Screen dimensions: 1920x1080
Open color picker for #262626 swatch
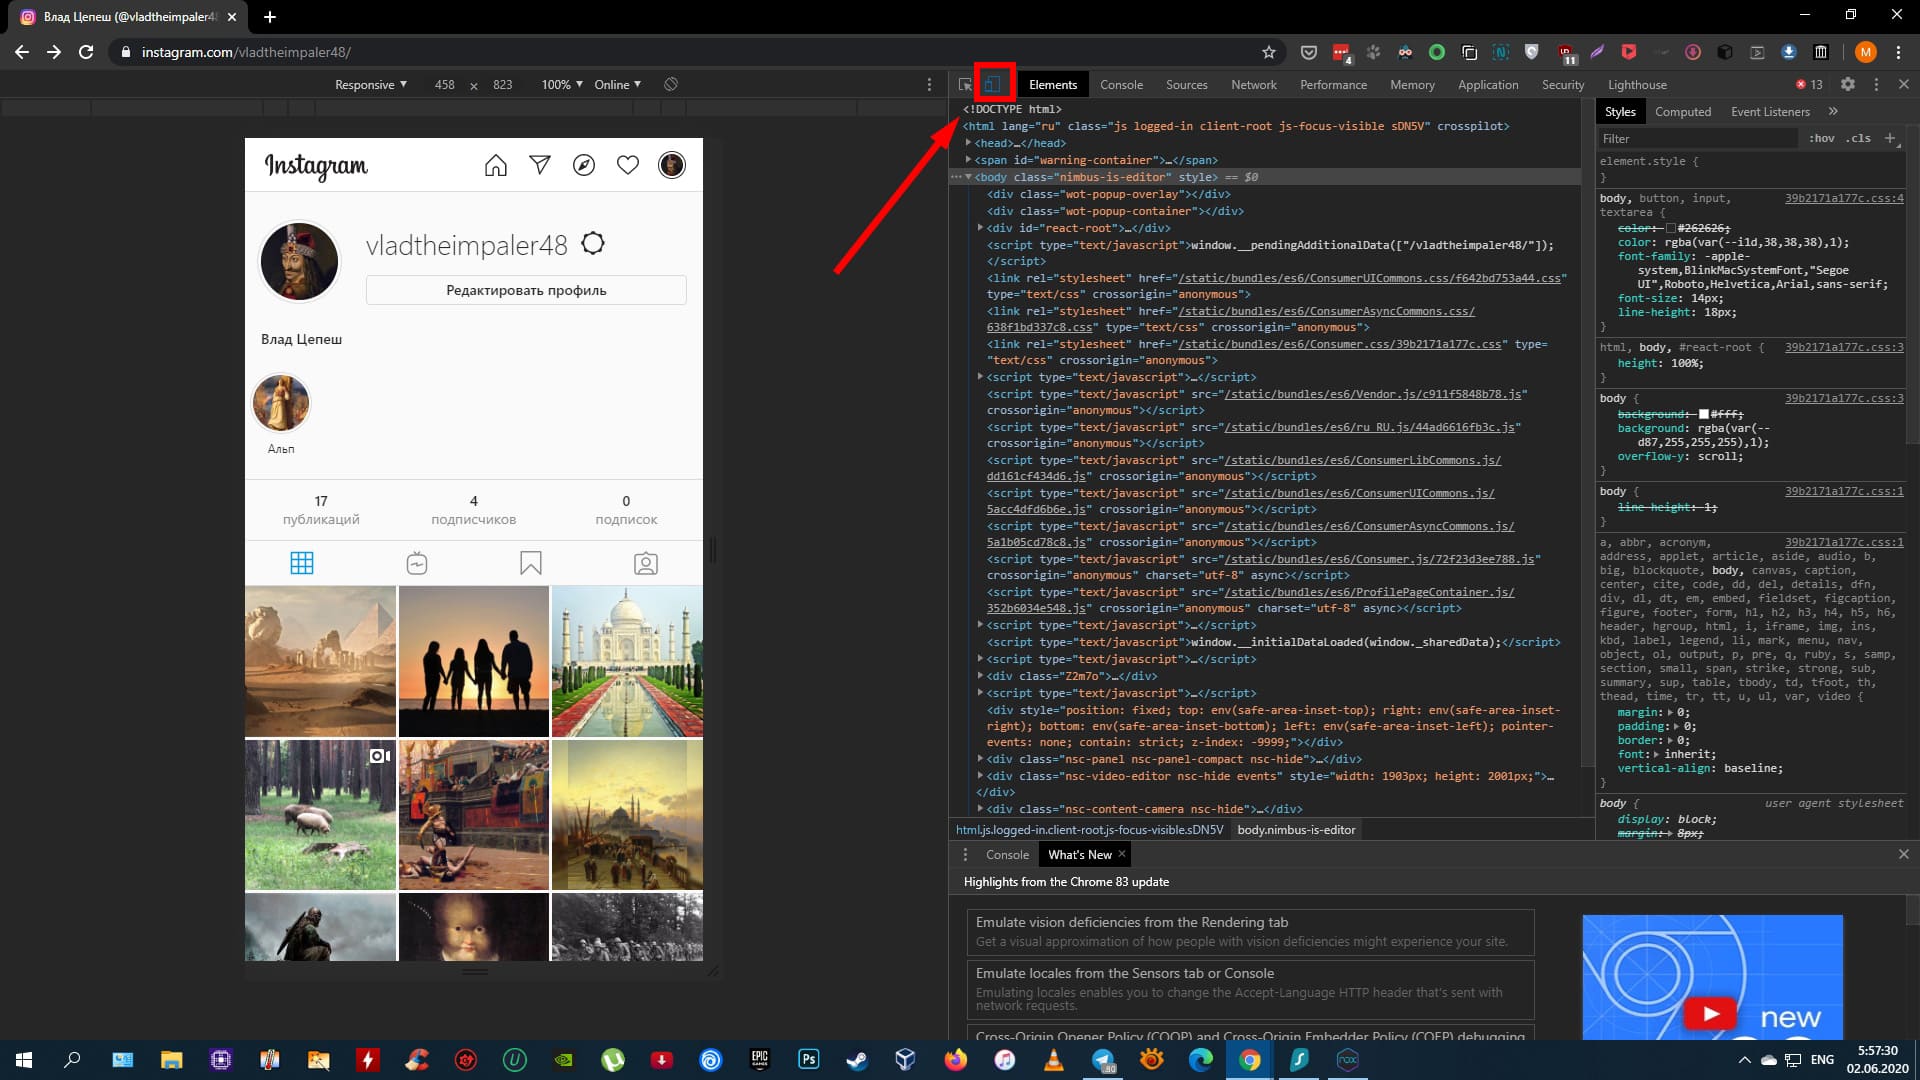(1671, 229)
